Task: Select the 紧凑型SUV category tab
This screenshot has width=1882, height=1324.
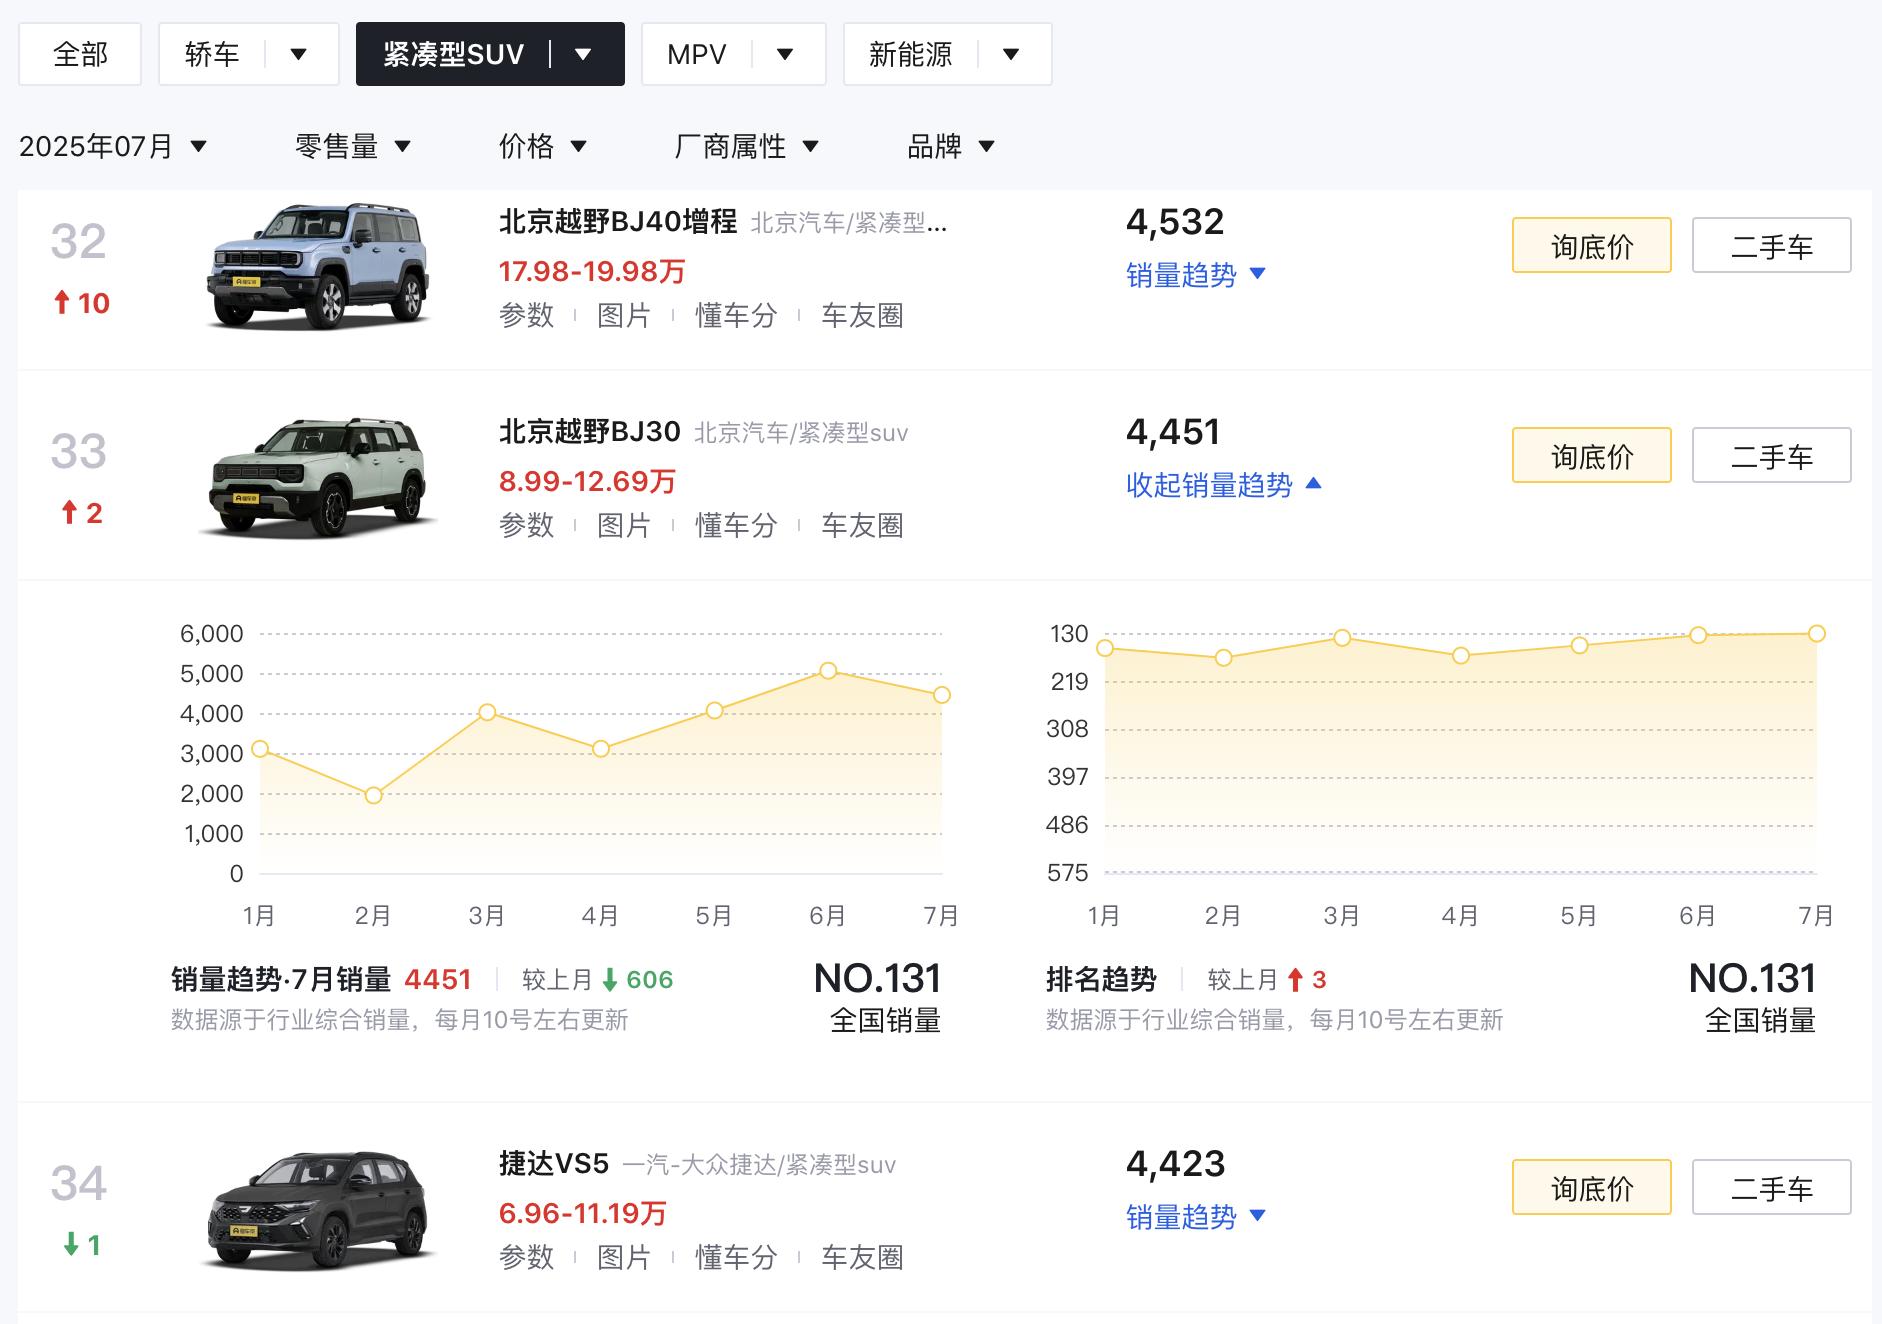Action: [x=454, y=54]
